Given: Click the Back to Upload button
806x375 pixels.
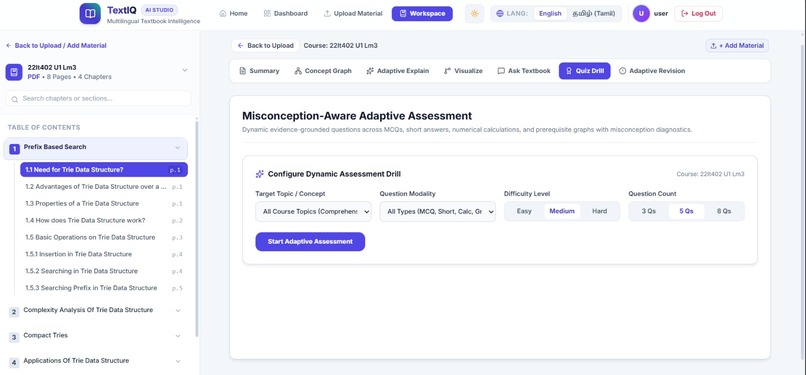Looking at the screenshot, I should (266, 45).
